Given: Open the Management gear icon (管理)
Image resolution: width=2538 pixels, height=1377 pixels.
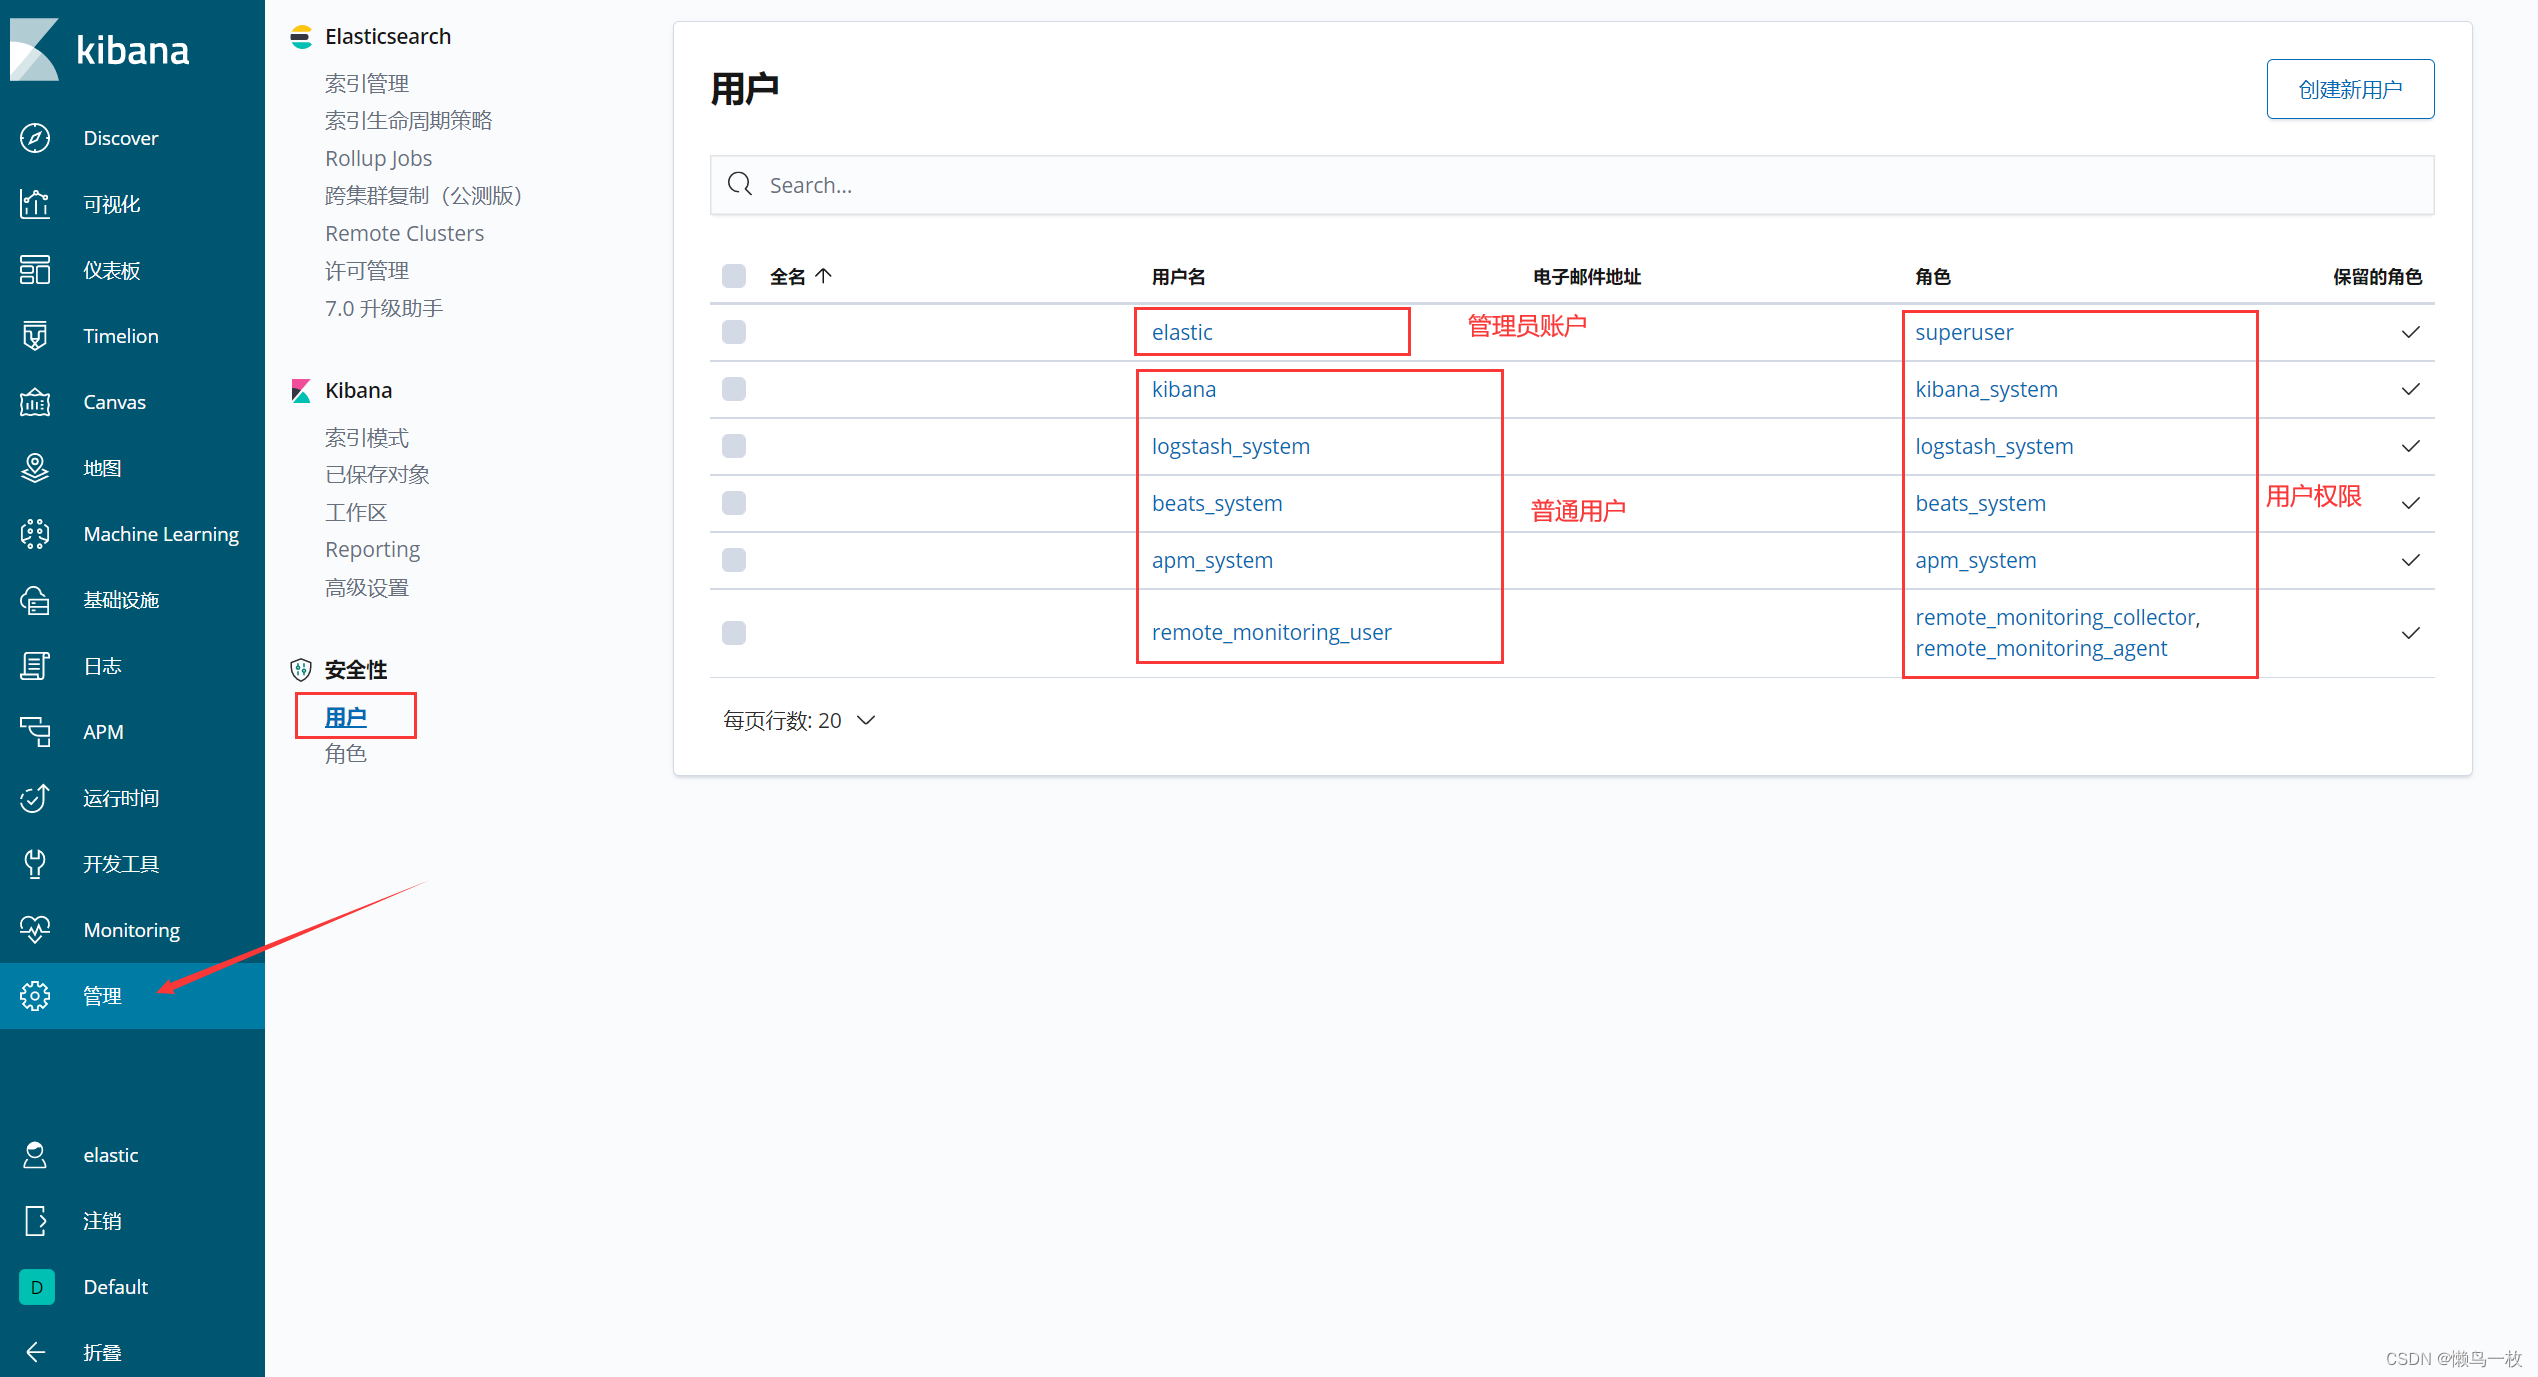Looking at the screenshot, I should coord(35,996).
